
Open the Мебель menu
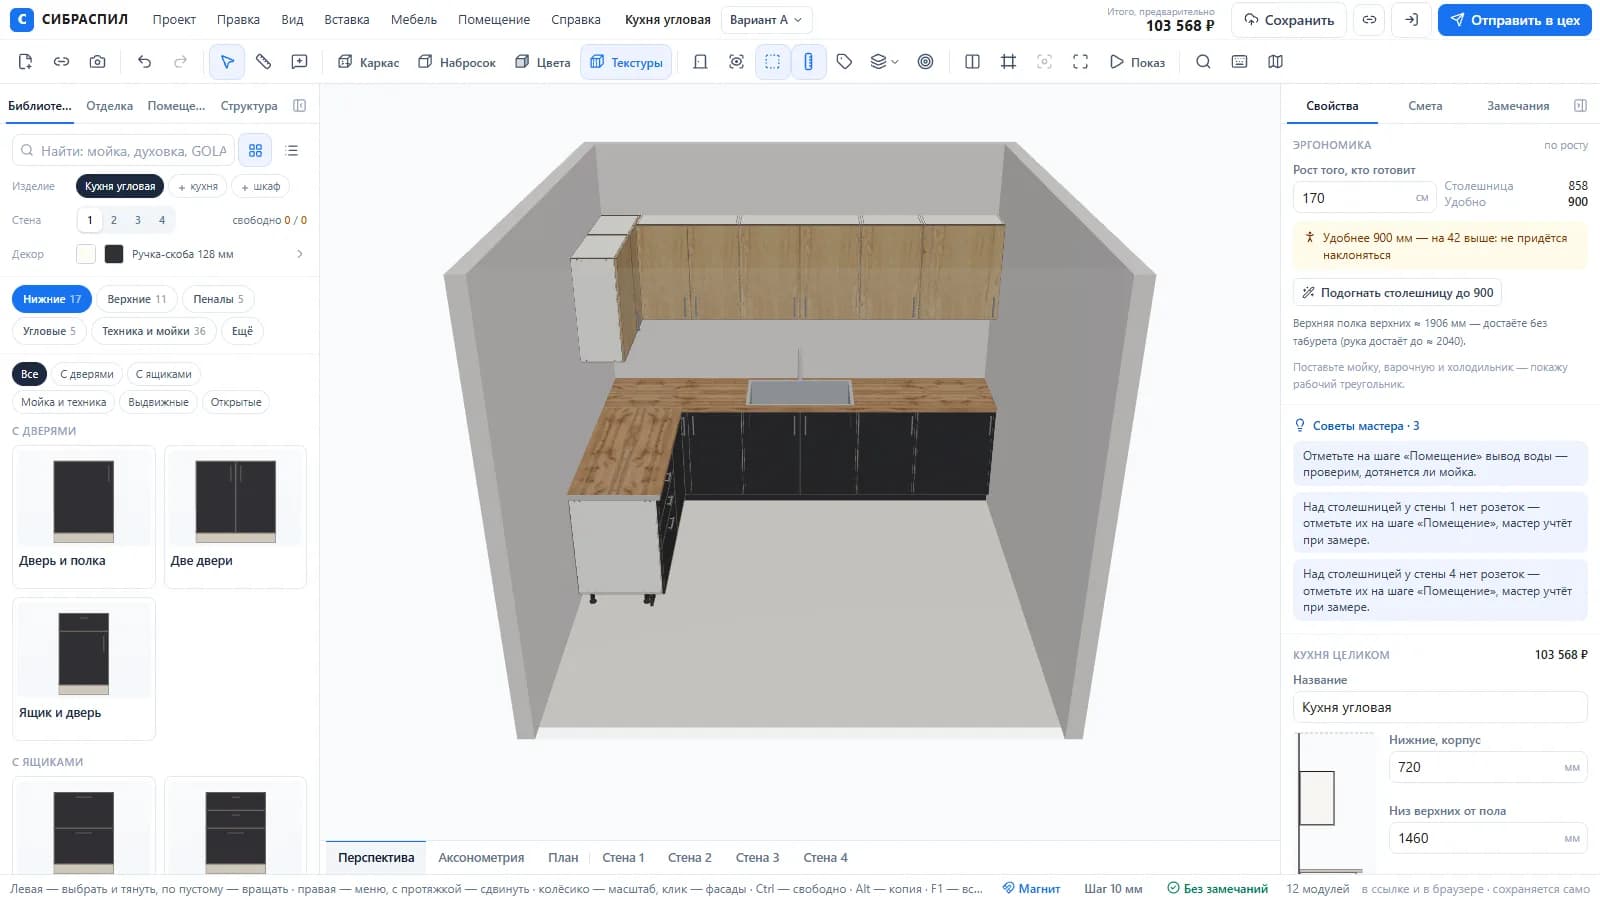(414, 20)
